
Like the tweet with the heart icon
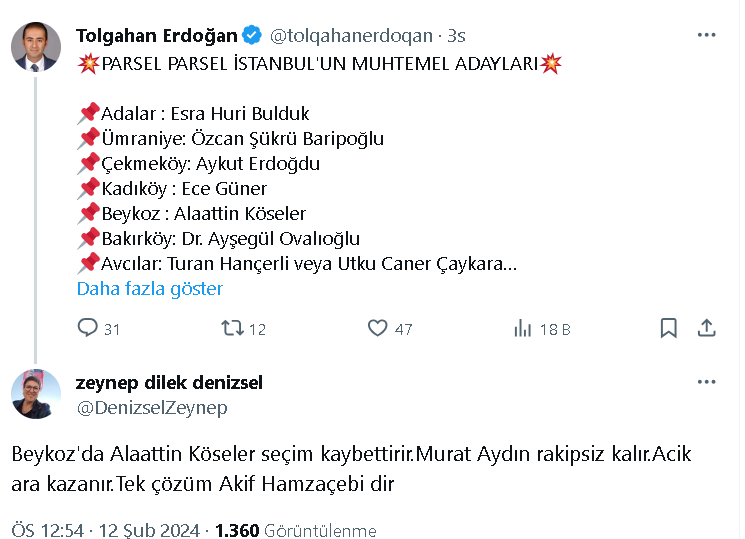click(378, 328)
